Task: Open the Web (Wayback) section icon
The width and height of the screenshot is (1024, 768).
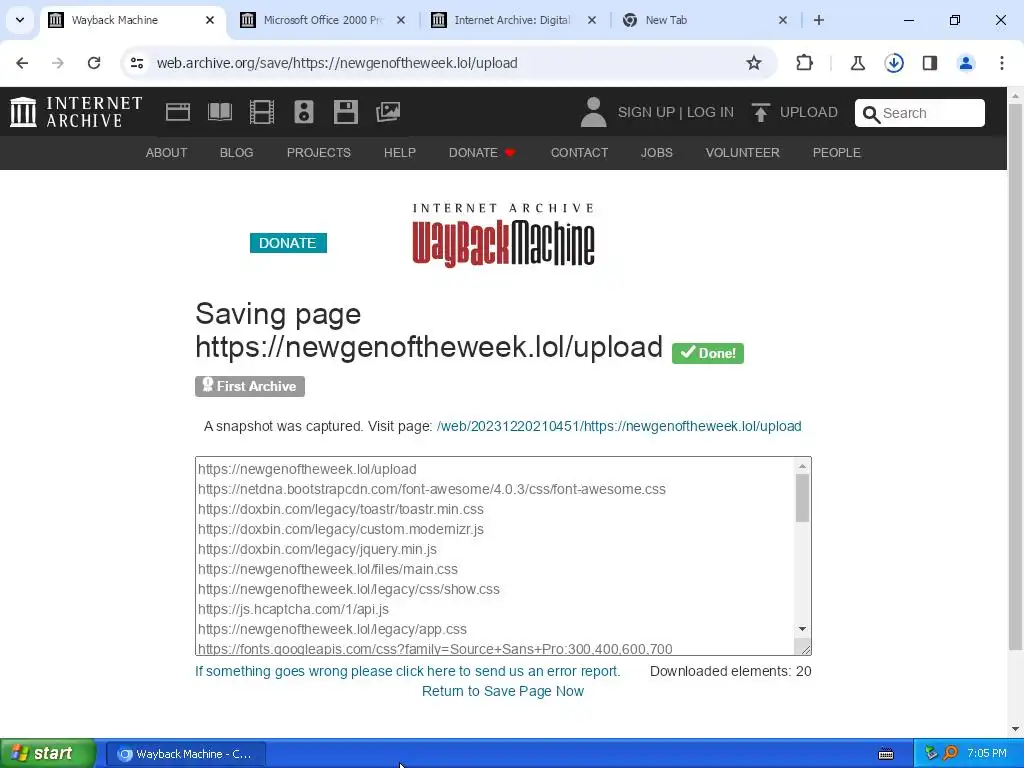Action: pos(178,112)
